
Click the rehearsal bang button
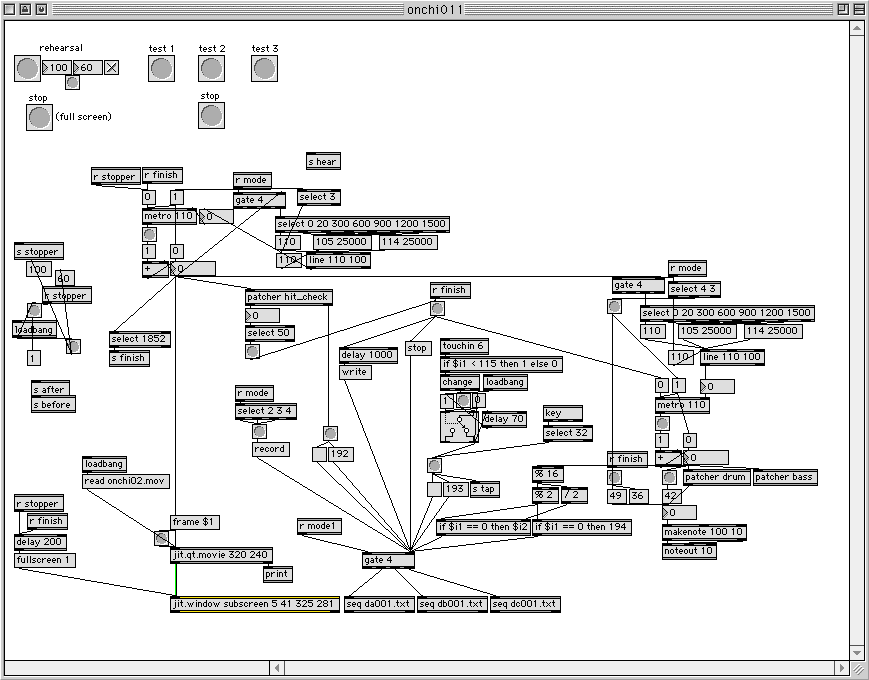click(27, 68)
